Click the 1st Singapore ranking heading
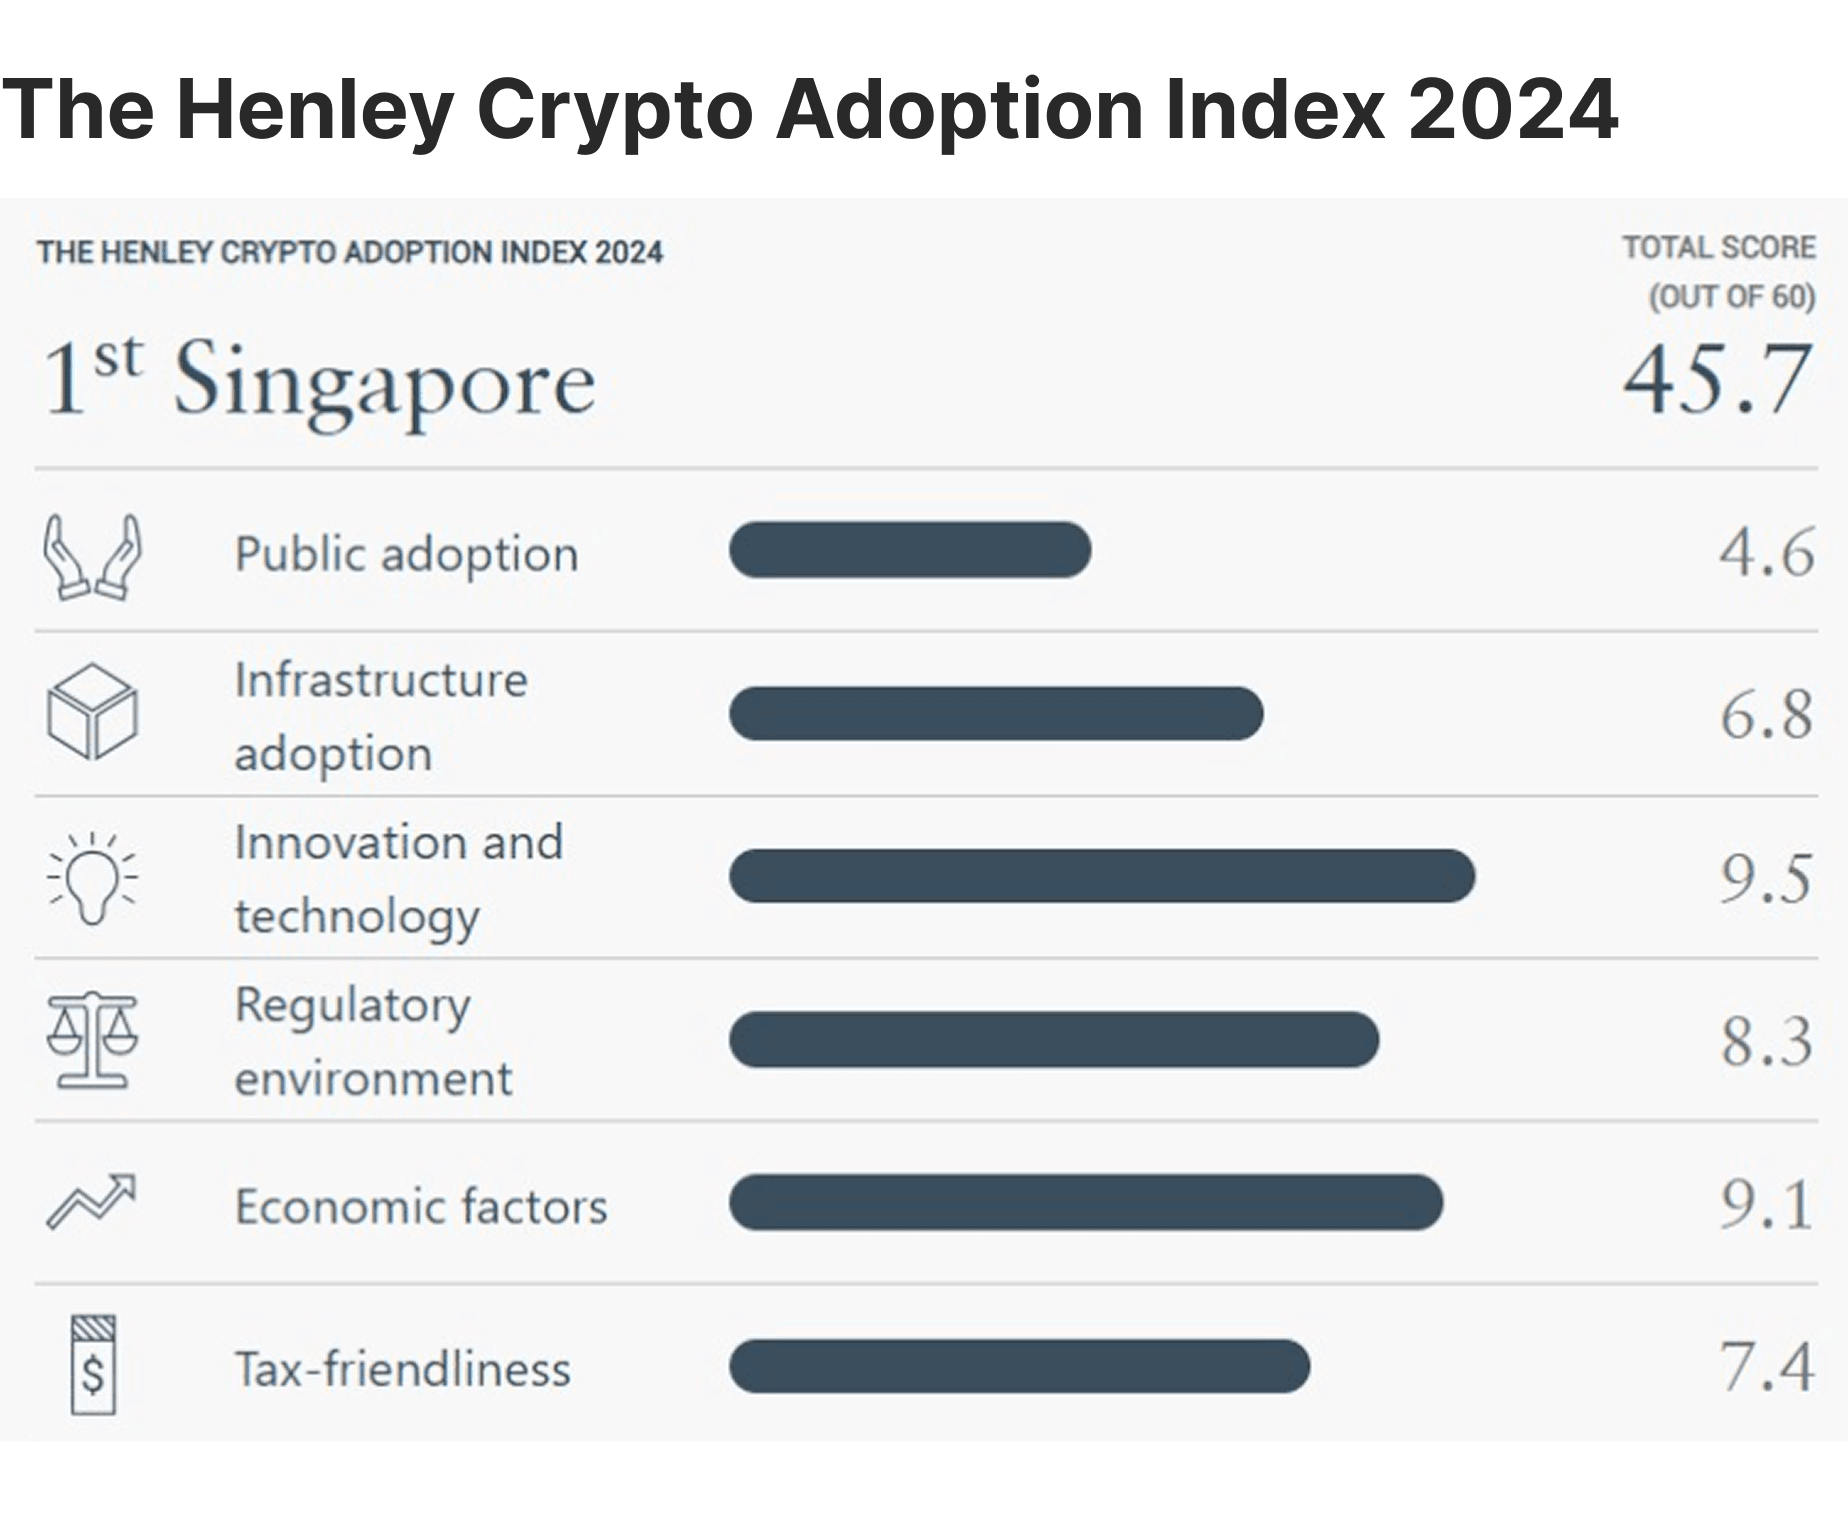The height and width of the screenshot is (1520, 1848). coord(320,380)
